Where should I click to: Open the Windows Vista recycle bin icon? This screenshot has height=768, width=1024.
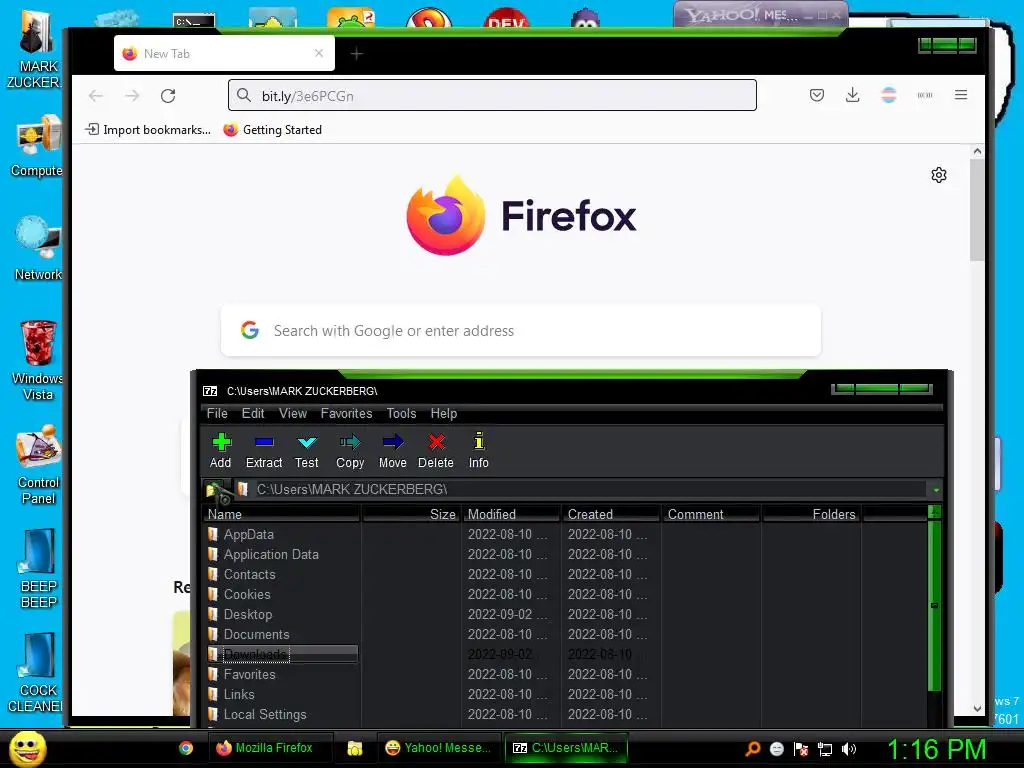(38, 360)
